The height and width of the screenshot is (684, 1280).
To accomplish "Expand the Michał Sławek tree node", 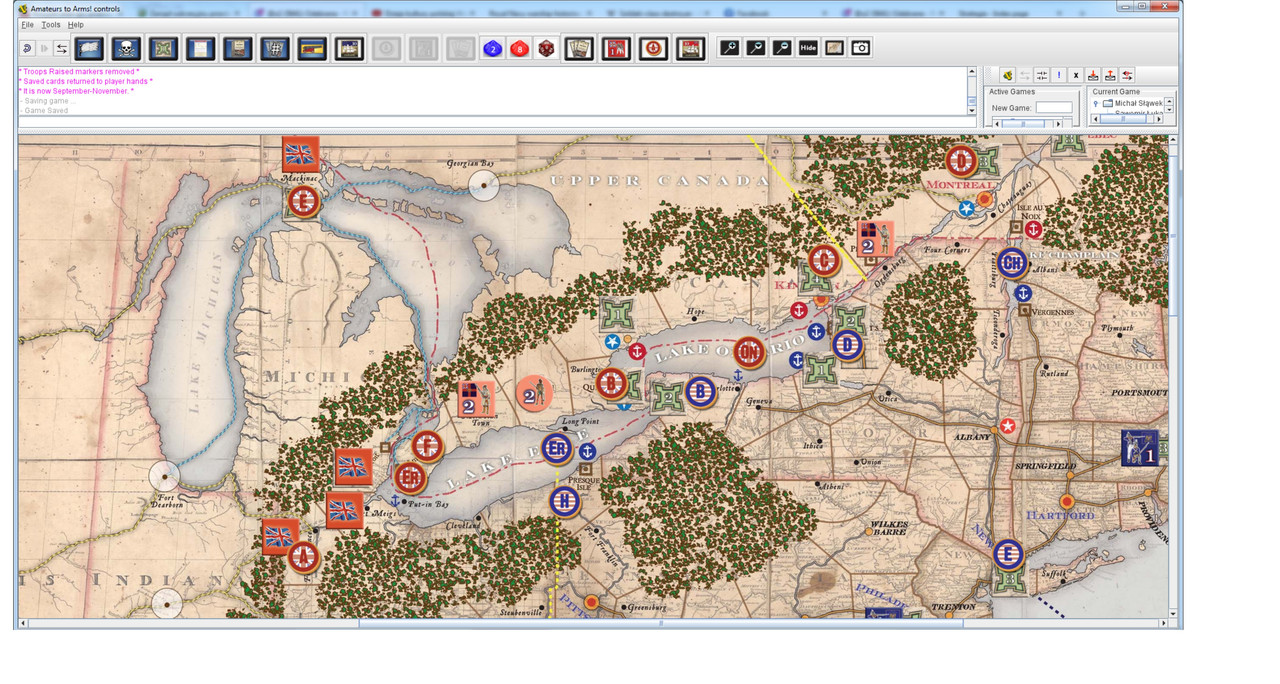I will [x=1096, y=103].
